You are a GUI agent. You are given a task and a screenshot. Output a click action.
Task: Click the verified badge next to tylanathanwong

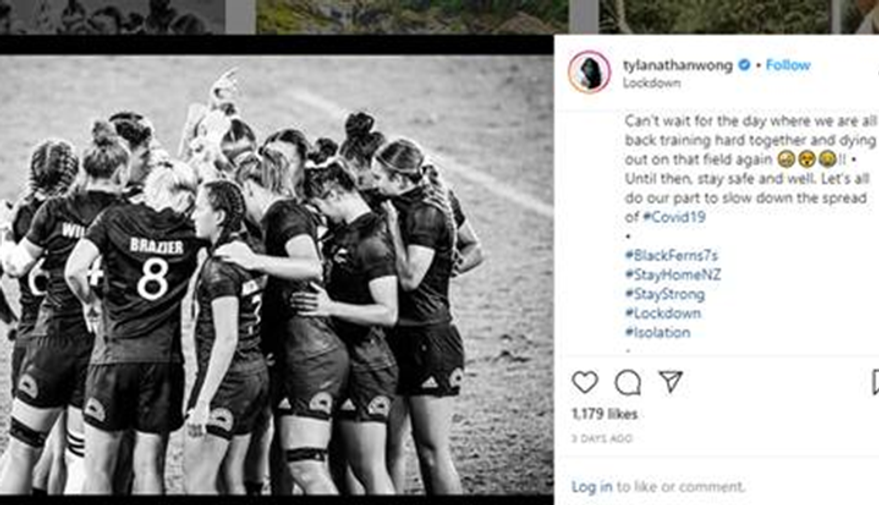click(744, 65)
